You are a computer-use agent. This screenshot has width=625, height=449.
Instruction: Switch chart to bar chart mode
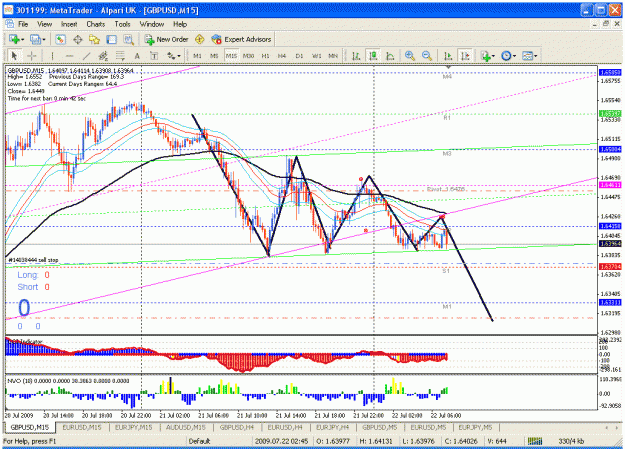click(x=356, y=56)
